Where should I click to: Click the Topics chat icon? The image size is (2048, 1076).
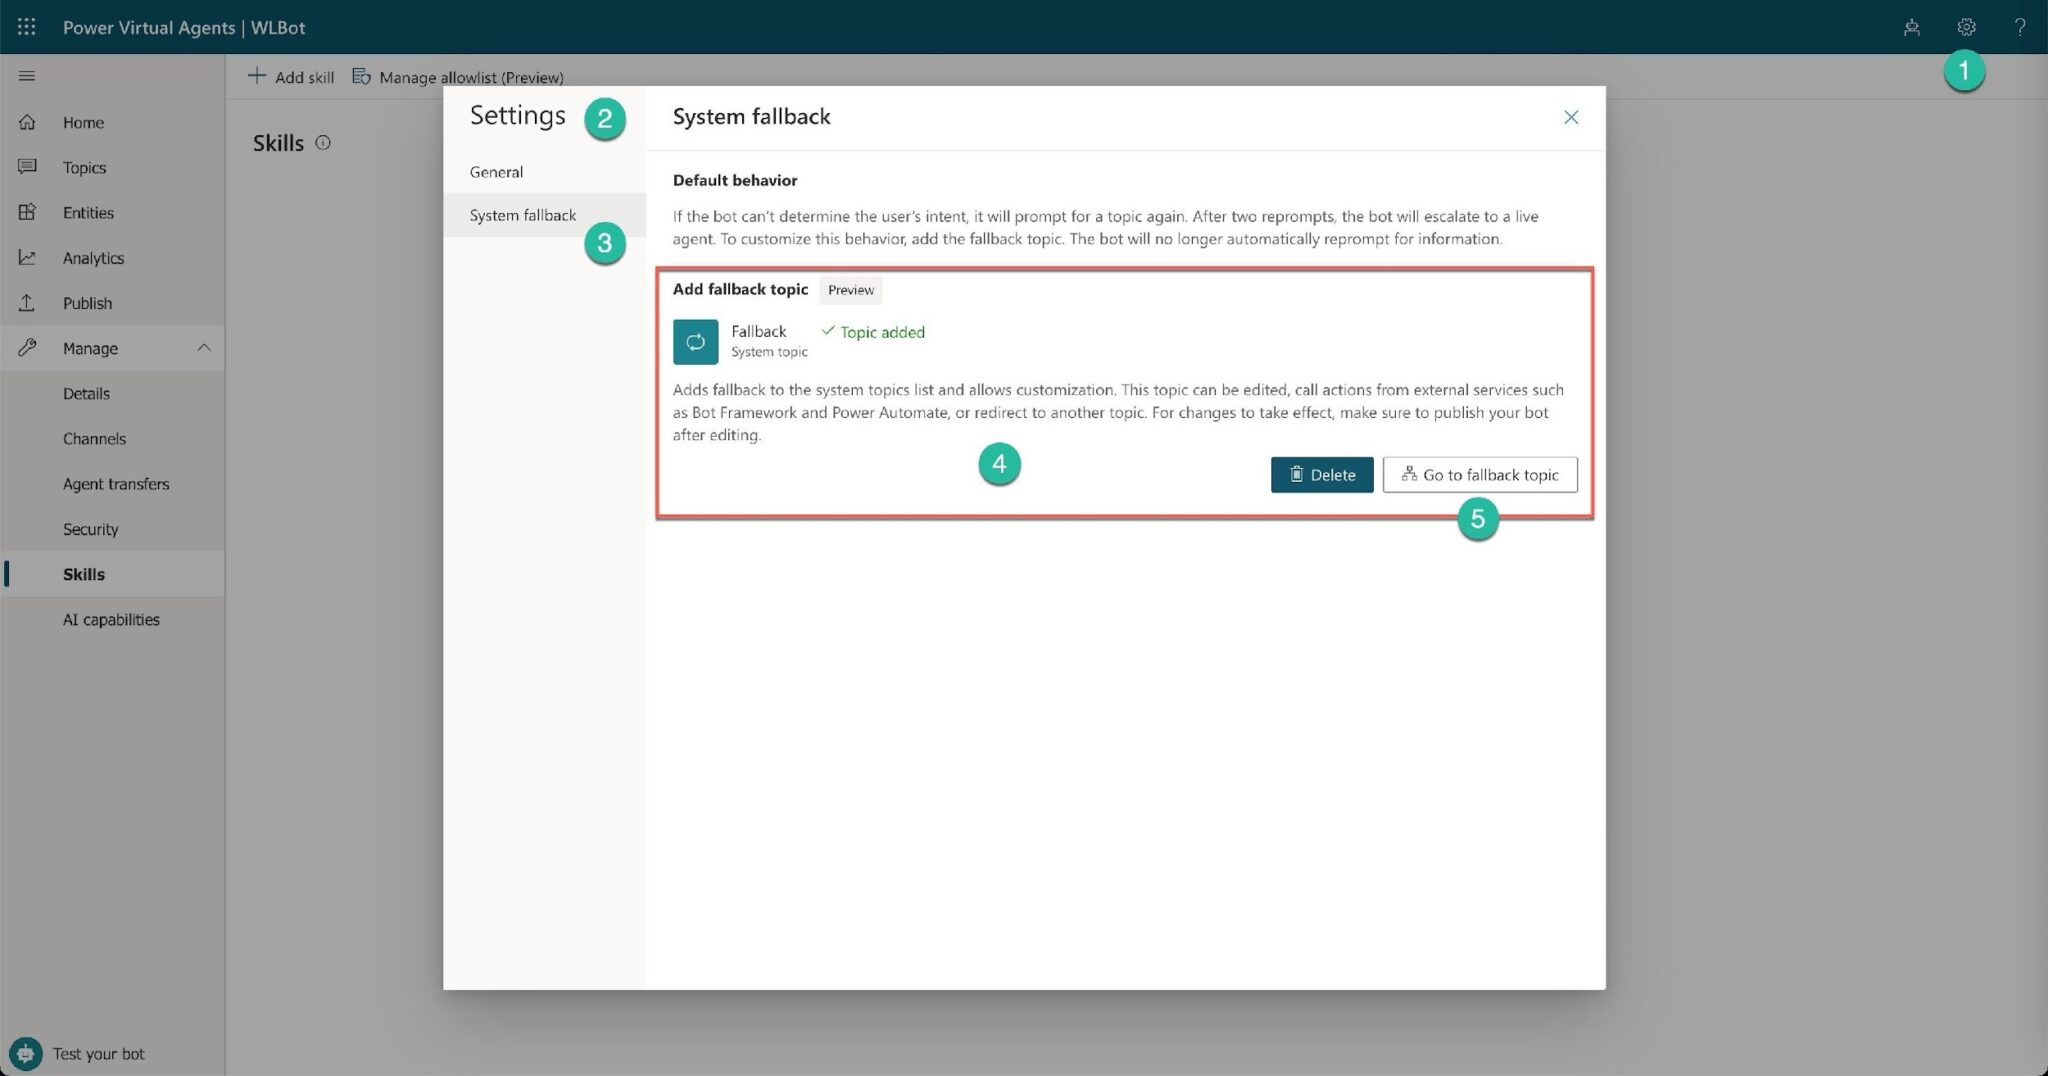tap(27, 167)
